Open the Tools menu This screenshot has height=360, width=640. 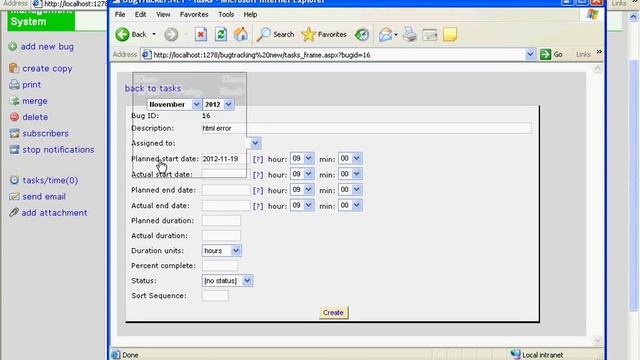(226, 14)
